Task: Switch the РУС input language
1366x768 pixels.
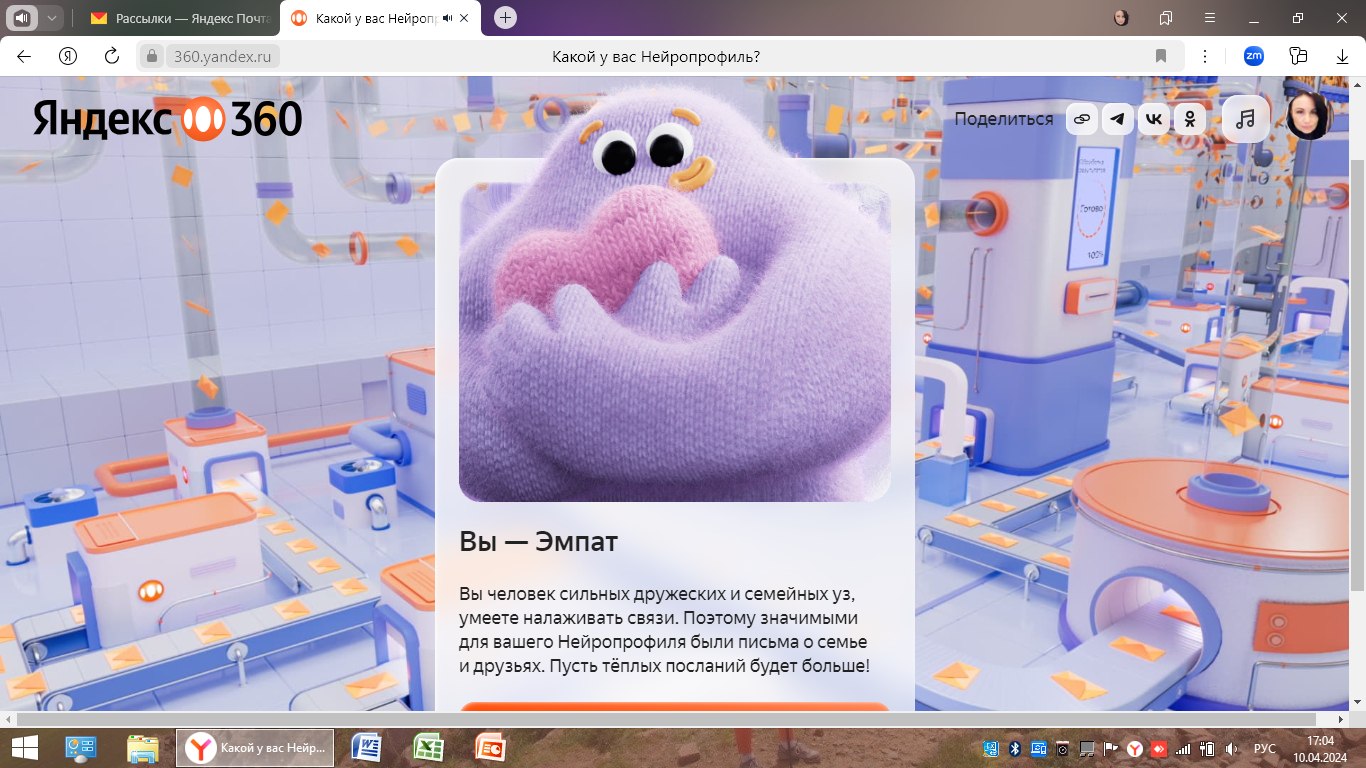Action: click(x=1265, y=748)
